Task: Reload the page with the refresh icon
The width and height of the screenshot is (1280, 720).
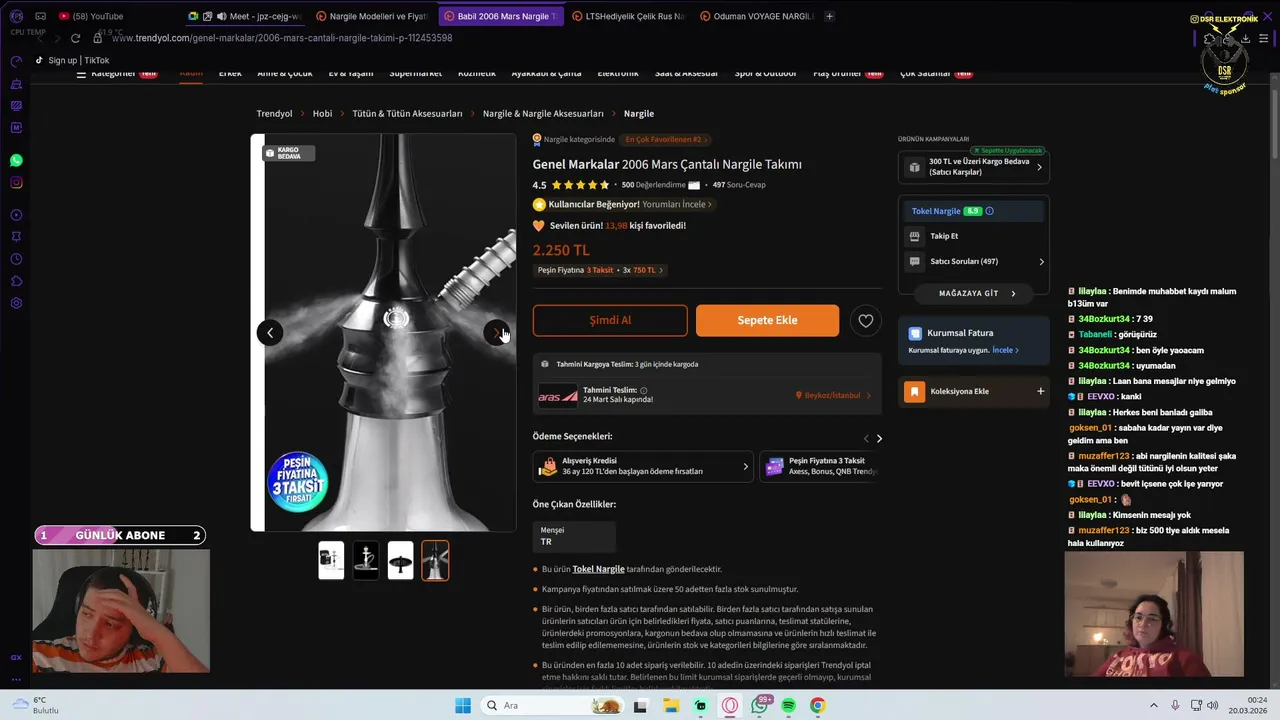Action: 75,38
